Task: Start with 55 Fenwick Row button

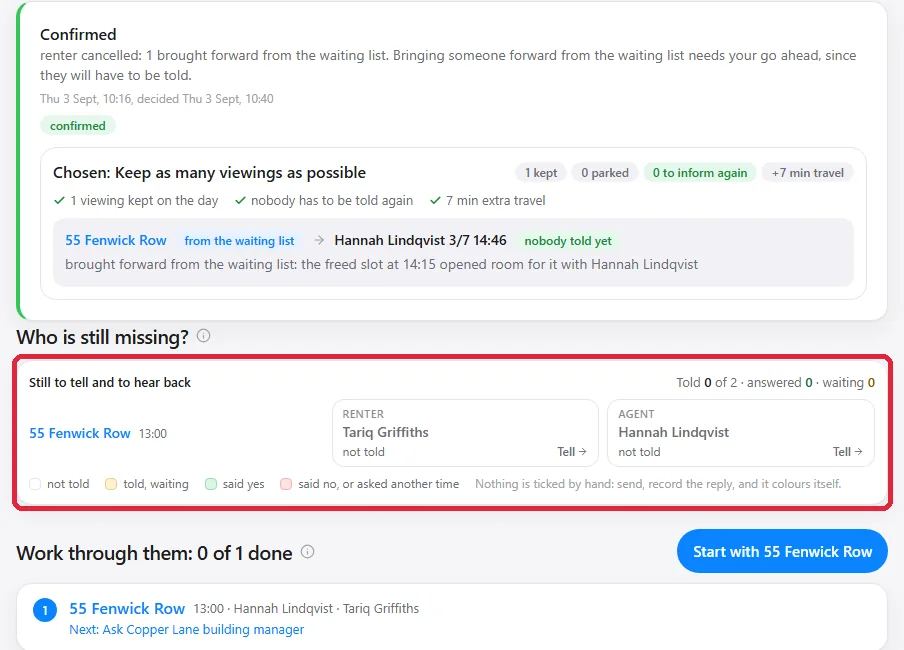Action: coord(782,551)
